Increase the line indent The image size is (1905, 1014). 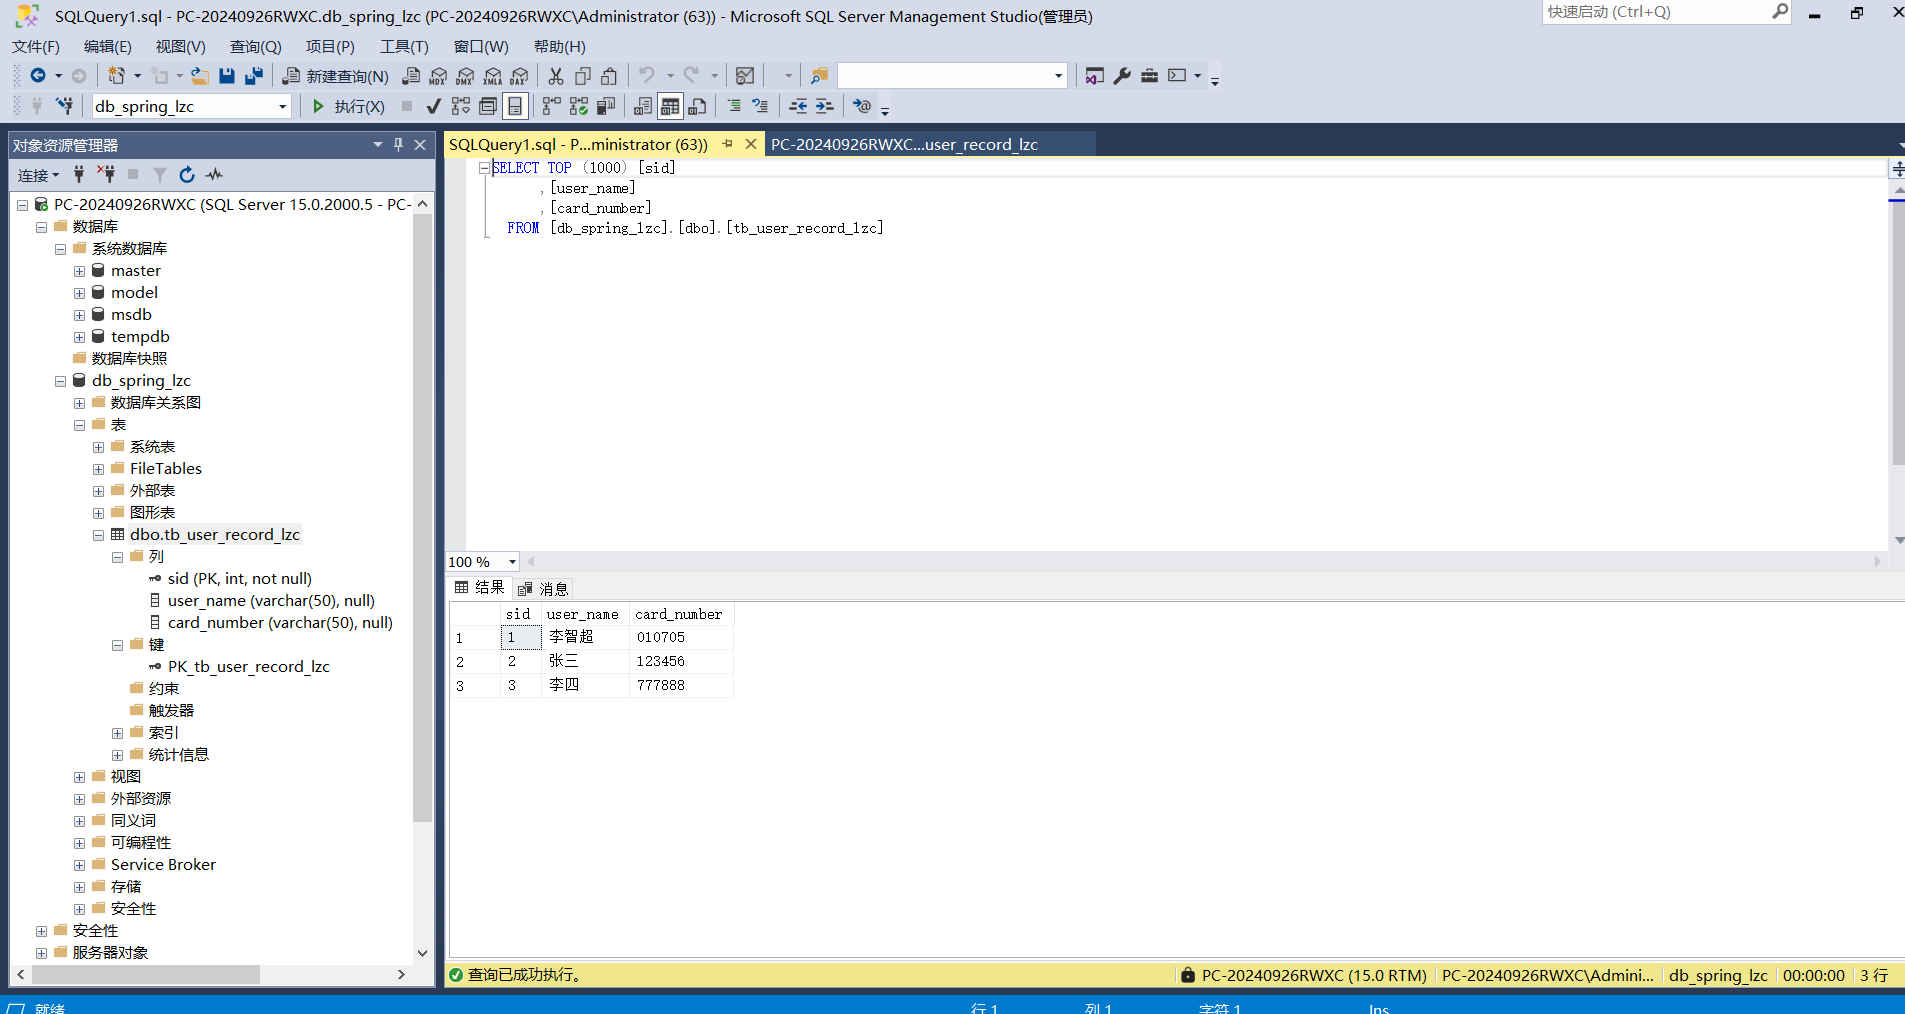tap(825, 106)
